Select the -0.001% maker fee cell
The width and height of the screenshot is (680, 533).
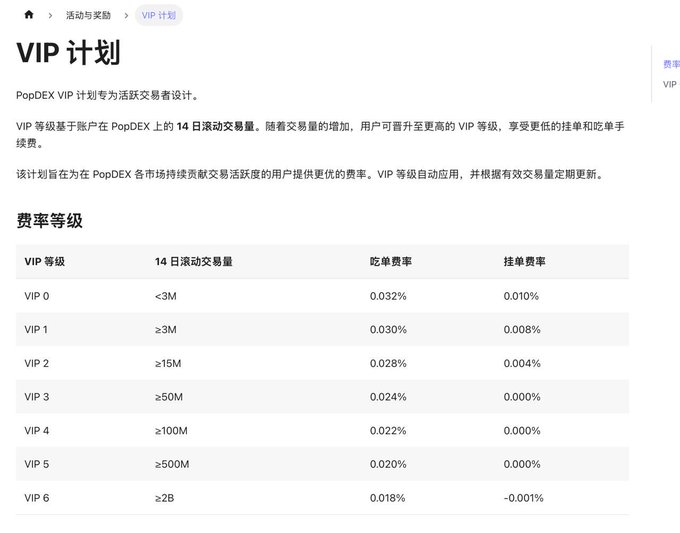click(x=523, y=498)
